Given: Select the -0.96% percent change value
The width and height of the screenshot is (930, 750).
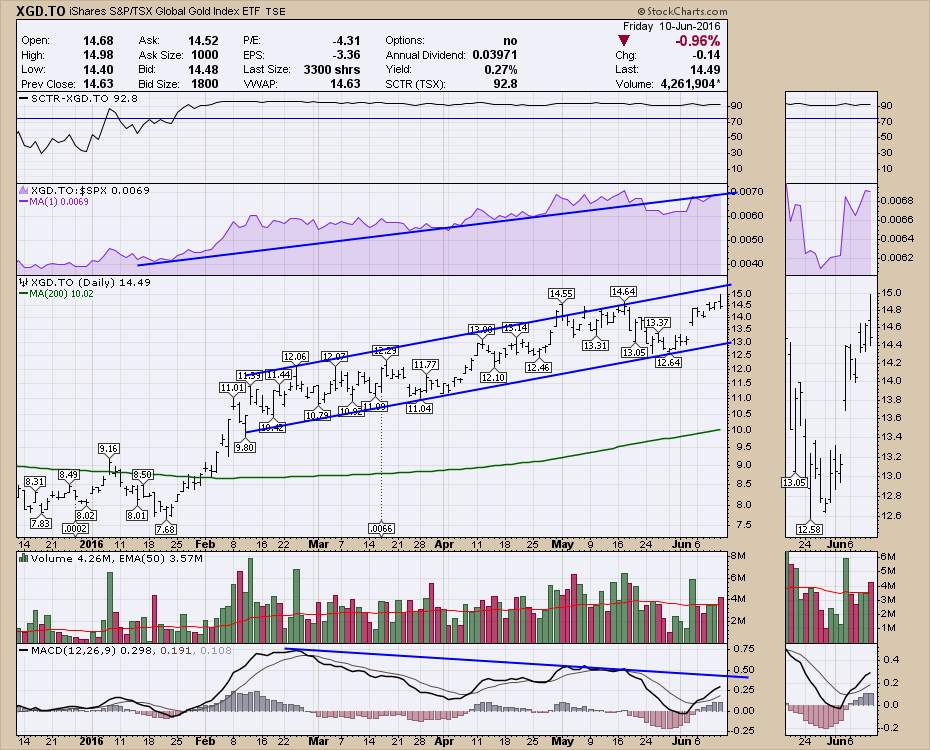Looking at the screenshot, I should [698, 41].
